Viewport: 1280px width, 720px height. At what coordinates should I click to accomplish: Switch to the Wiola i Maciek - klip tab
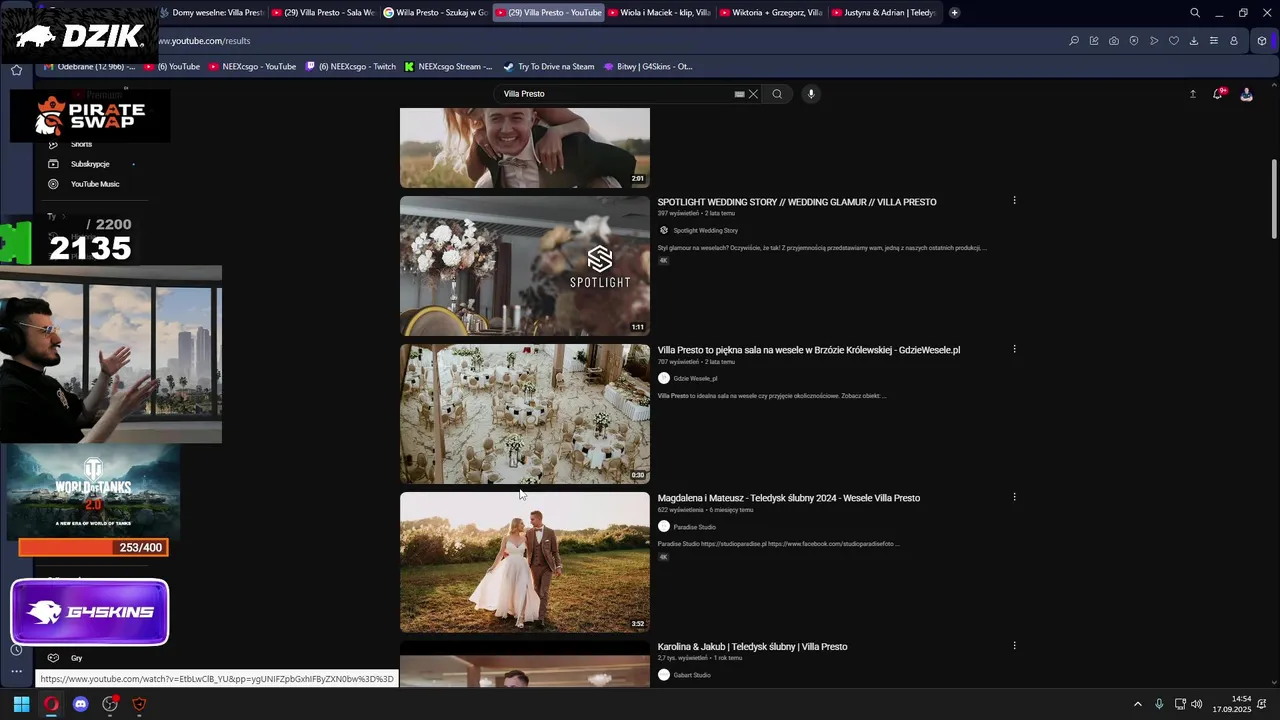click(x=660, y=13)
